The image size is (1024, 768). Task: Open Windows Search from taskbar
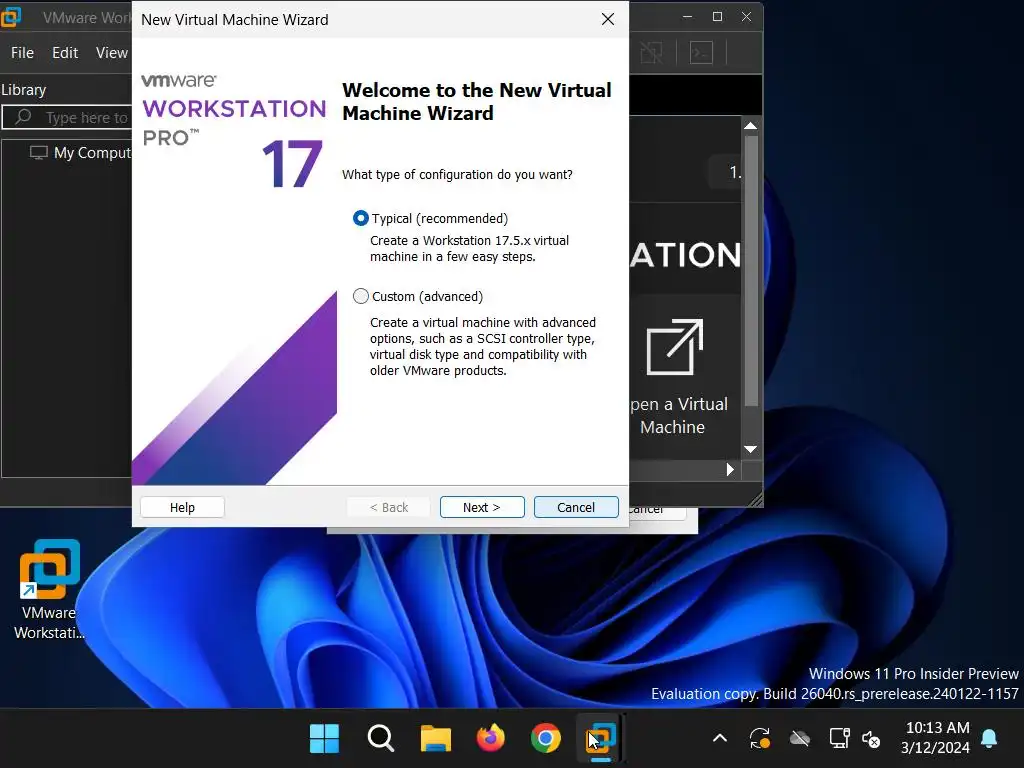pyautogui.click(x=381, y=739)
